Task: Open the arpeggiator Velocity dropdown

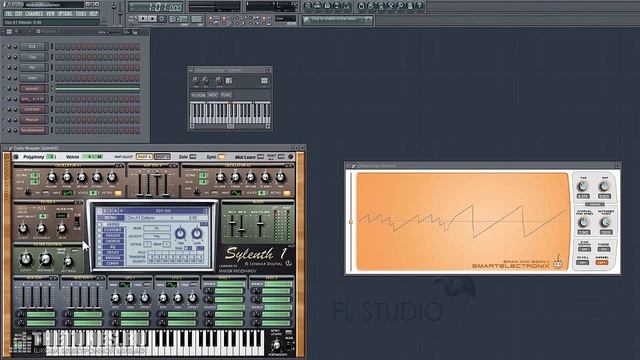Action: [x=157, y=236]
